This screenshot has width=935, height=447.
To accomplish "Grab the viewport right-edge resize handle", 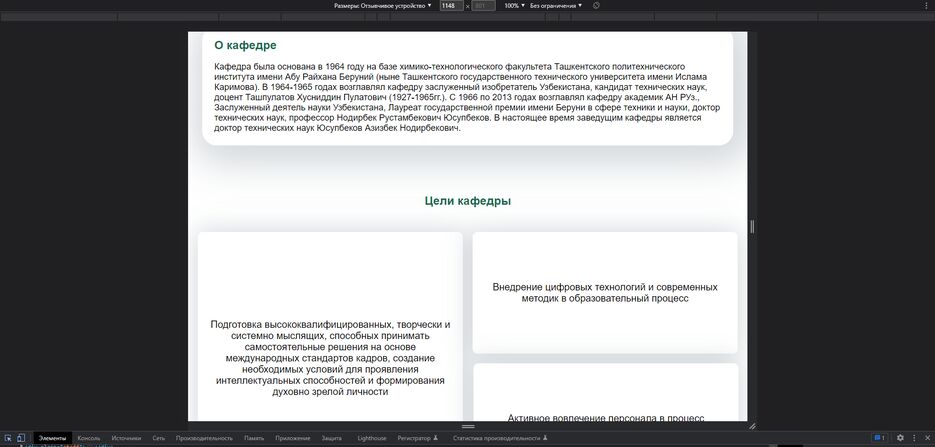I will (x=752, y=227).
